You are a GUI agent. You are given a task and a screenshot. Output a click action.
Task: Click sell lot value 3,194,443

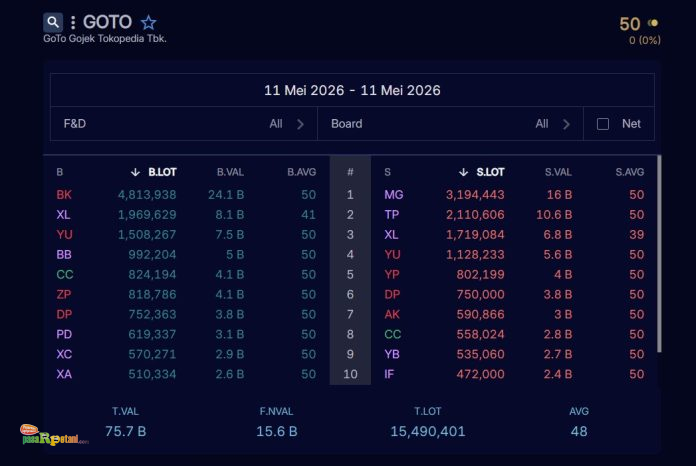tap(475, 195)
